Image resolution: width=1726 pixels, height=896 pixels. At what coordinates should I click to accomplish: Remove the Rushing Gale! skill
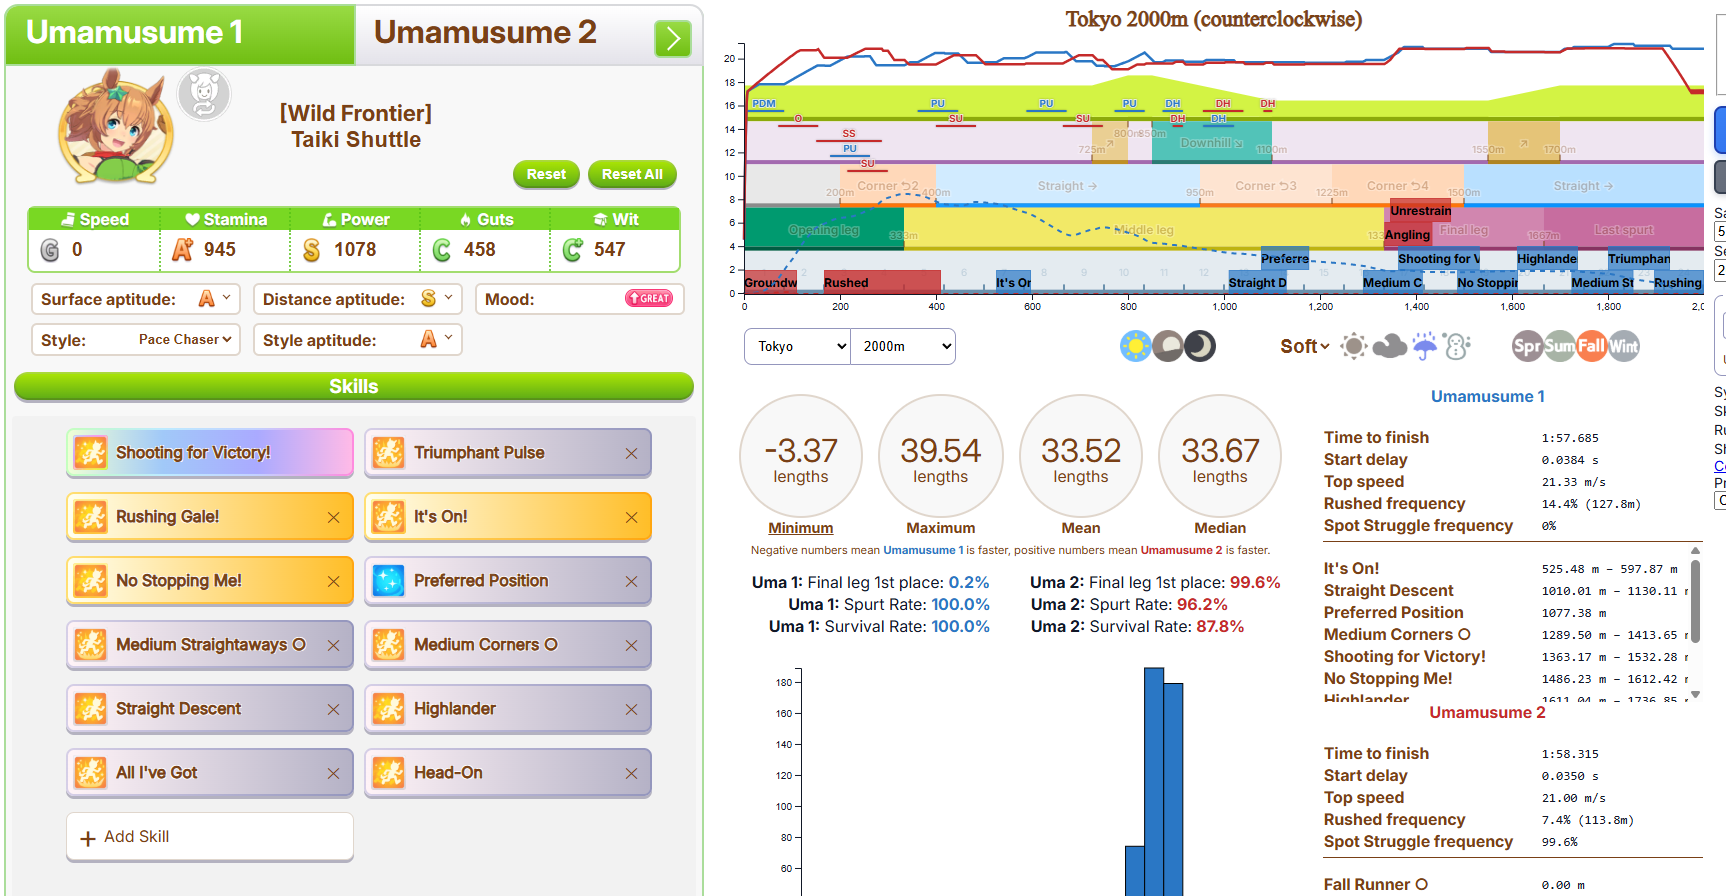(x=333, y=517)
